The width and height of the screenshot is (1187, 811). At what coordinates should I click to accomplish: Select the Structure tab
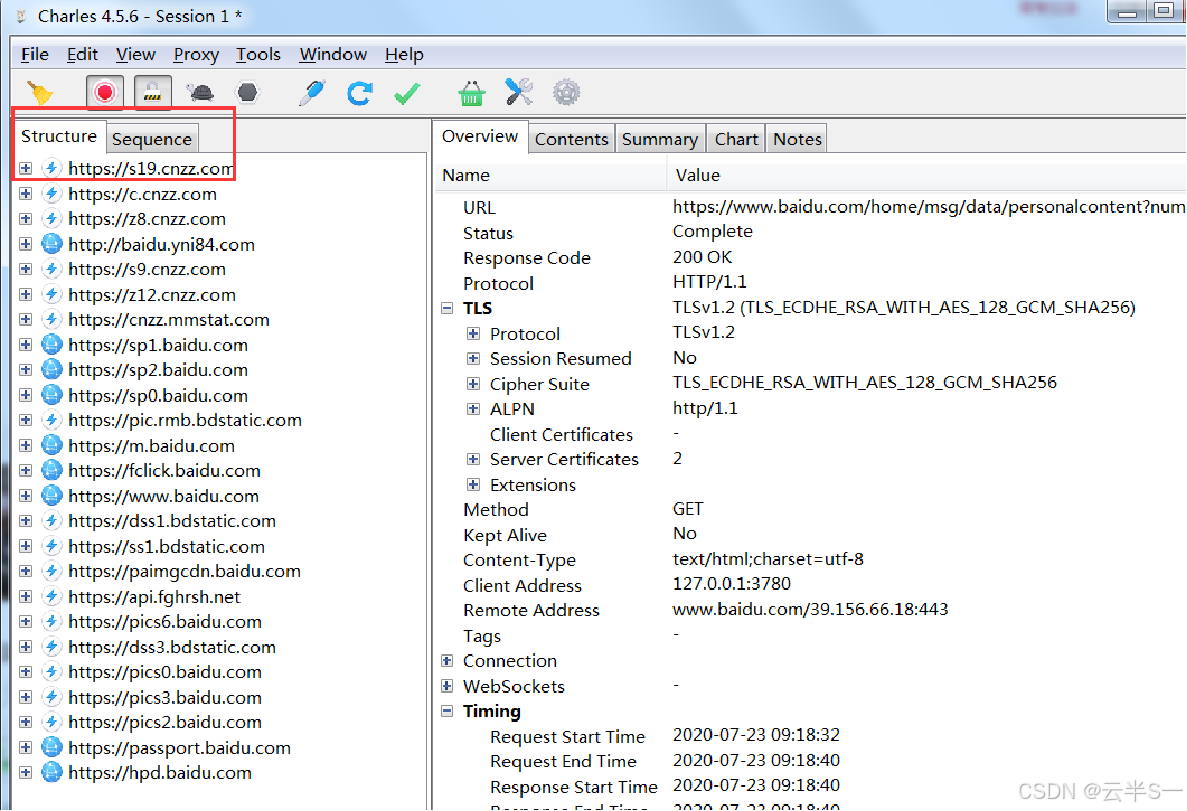[59, 136]
